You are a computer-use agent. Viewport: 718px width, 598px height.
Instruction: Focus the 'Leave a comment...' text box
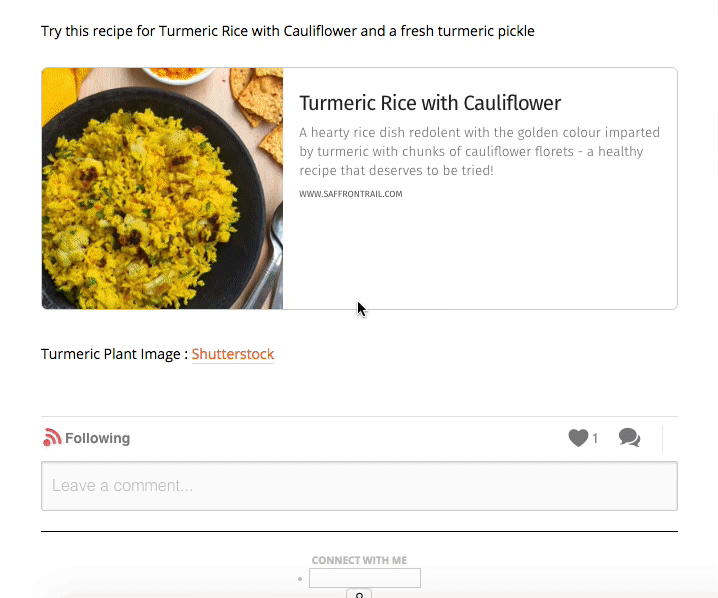(x=359, y=486)
